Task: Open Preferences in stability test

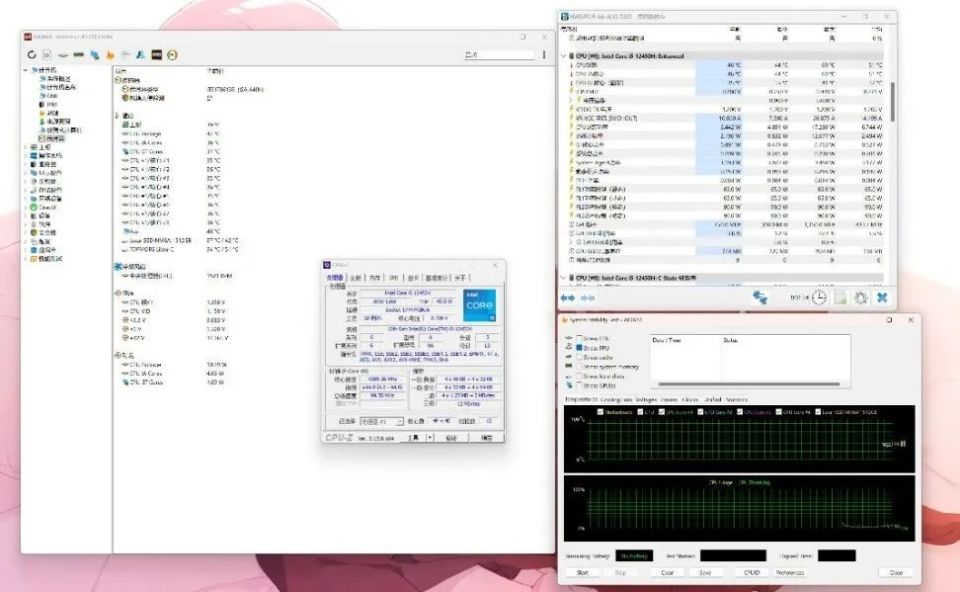Action: point(790,572)
